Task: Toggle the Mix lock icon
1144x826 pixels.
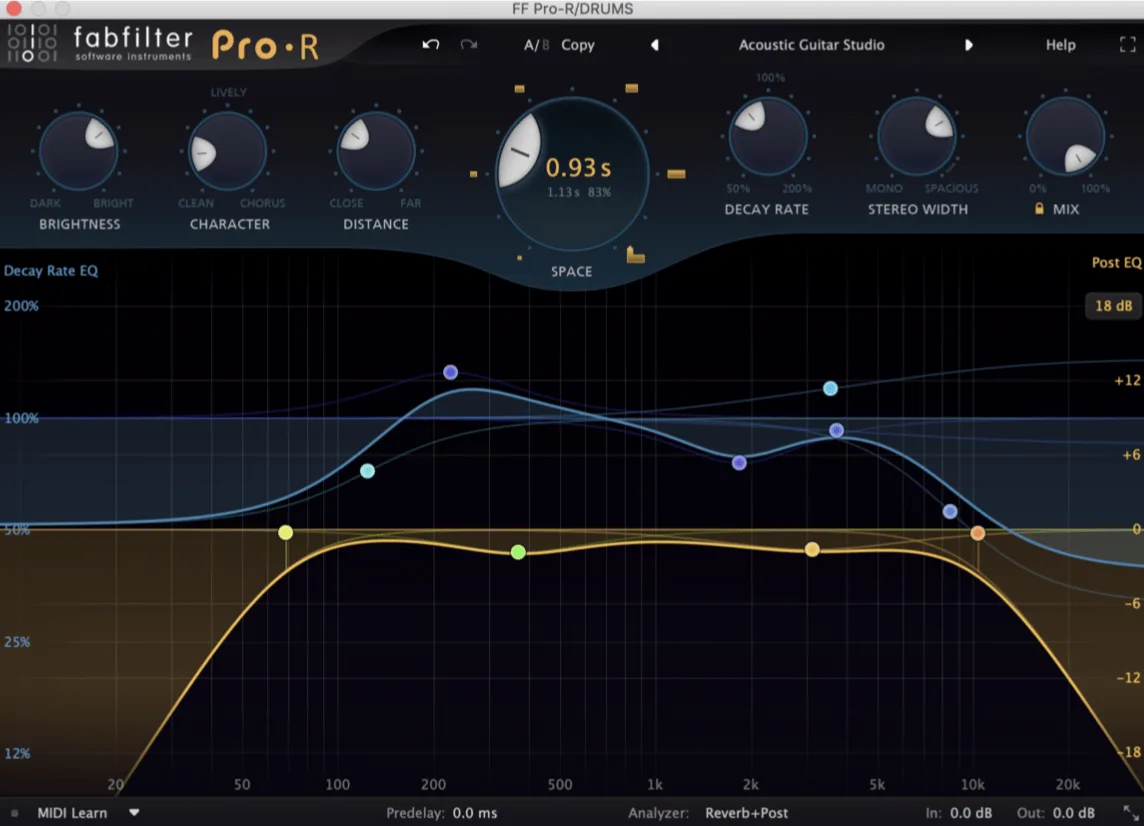Action: point(1039,209)
